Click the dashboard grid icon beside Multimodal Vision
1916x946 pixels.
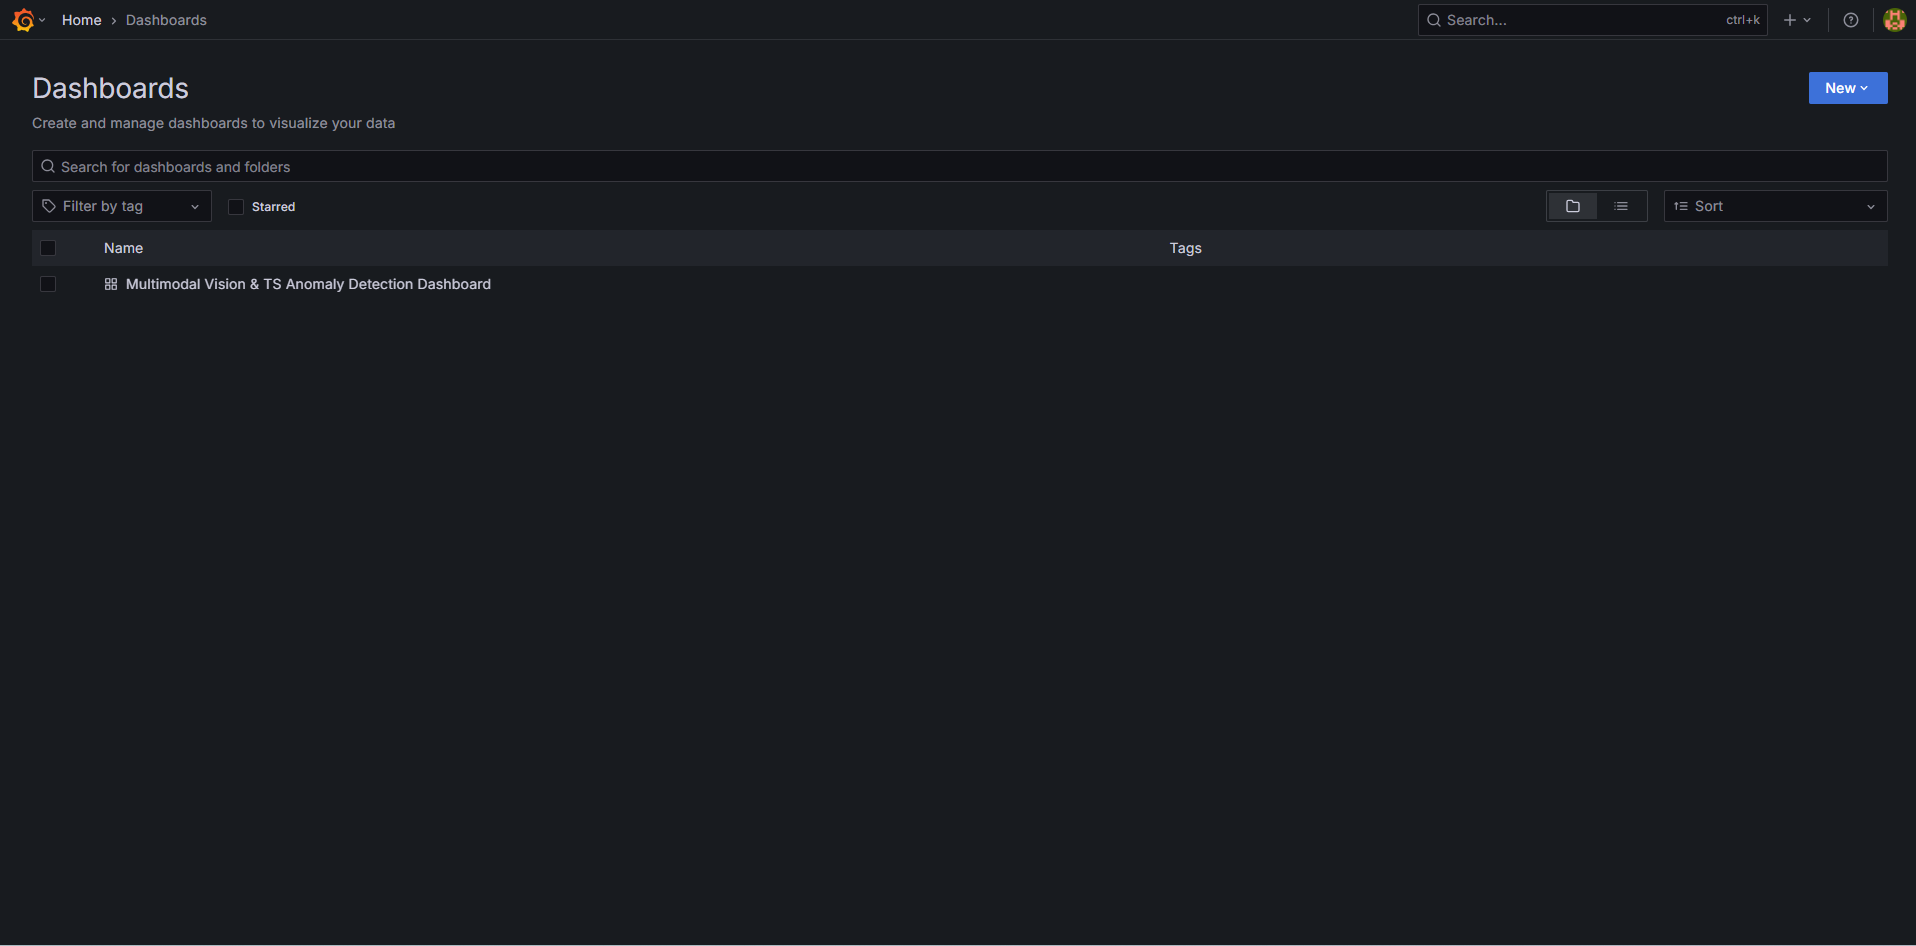point(111,284)
